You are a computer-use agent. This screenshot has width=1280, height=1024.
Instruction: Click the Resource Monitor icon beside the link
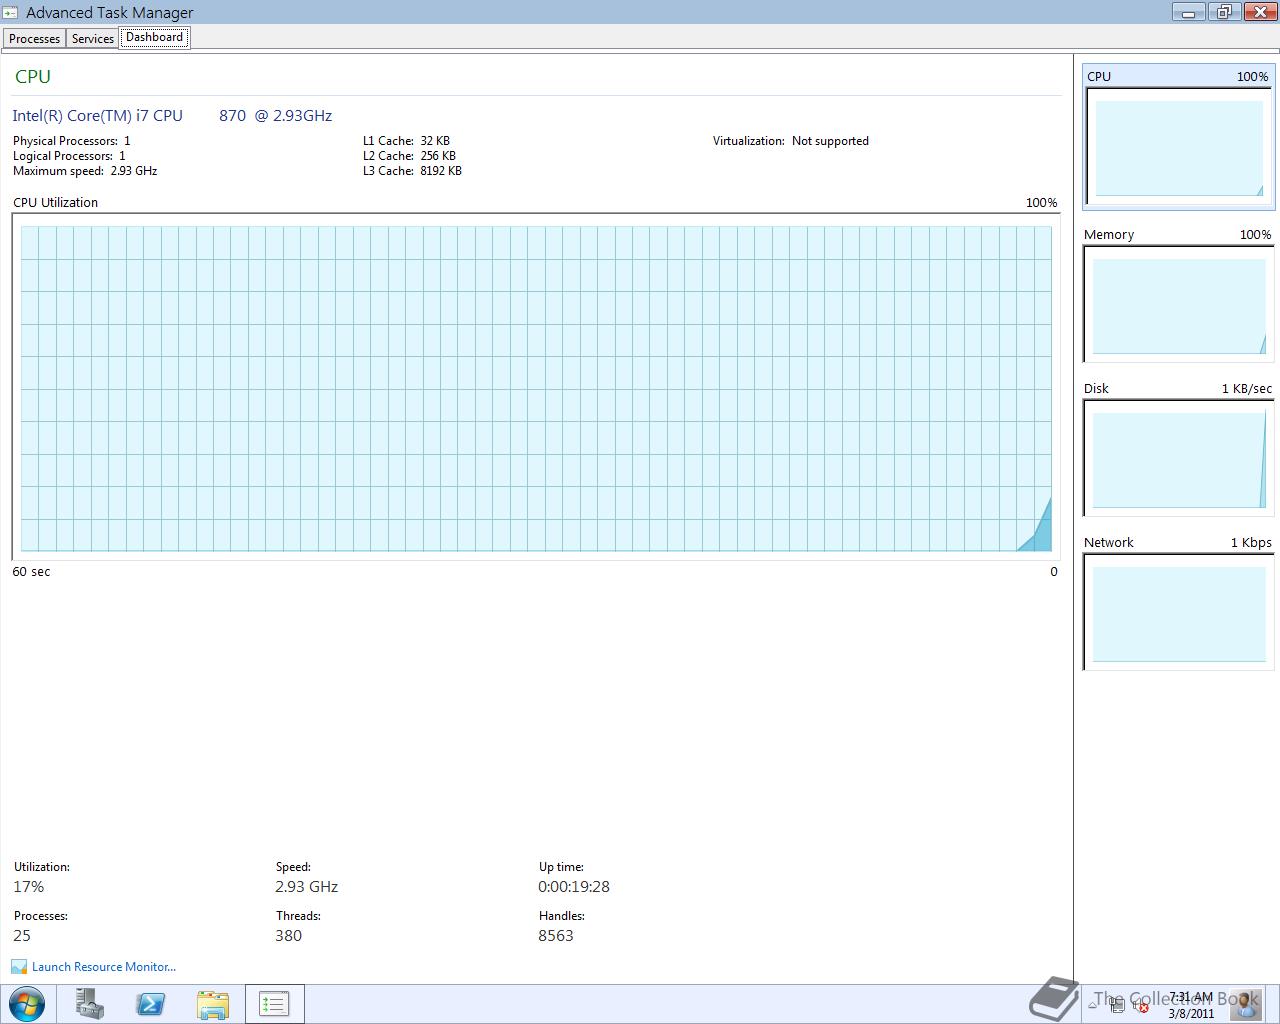tap(19, 967)
